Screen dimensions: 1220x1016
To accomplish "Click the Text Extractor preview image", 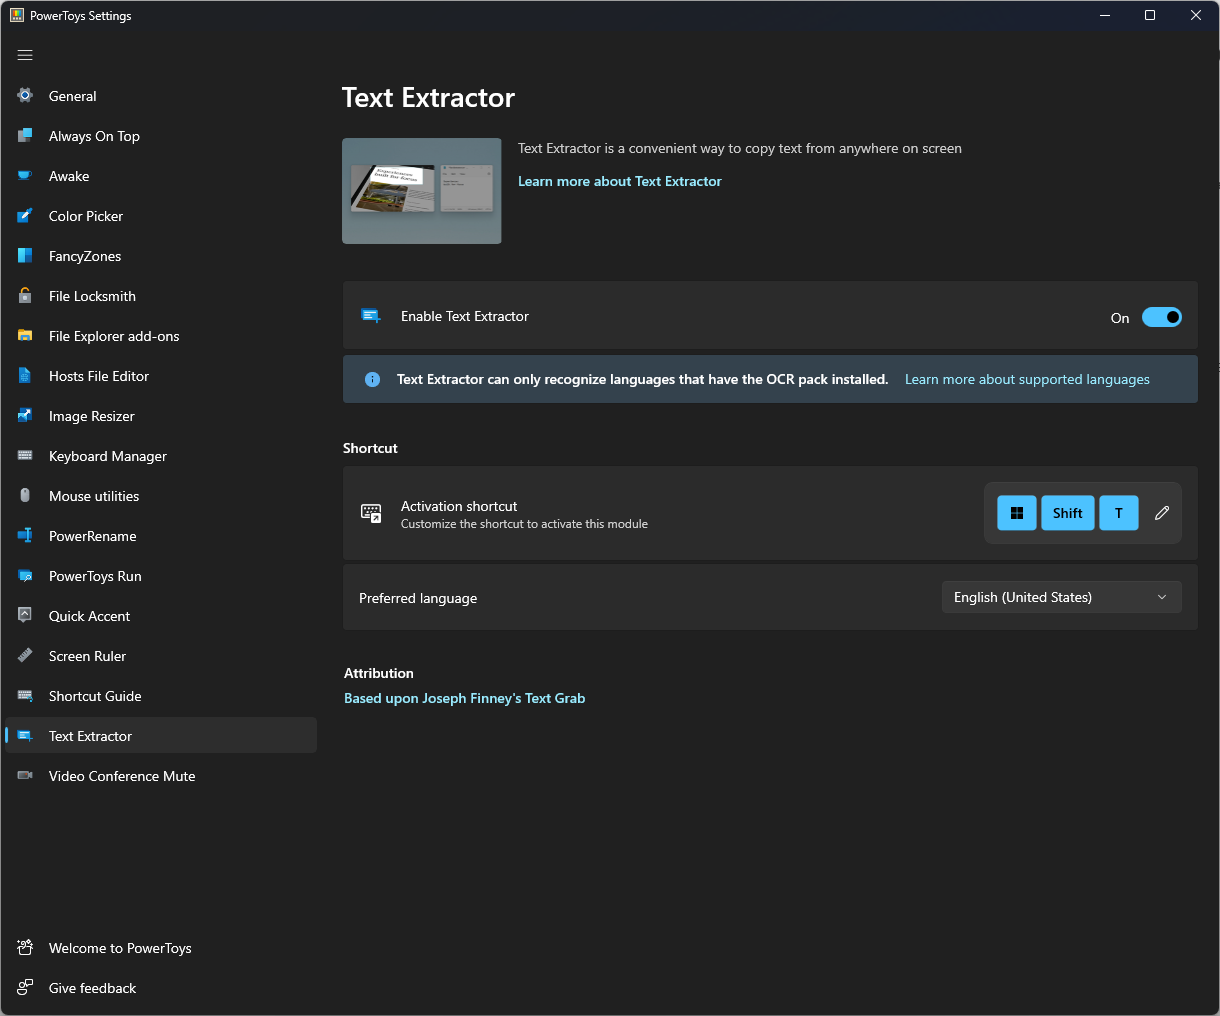I will 421,190.
